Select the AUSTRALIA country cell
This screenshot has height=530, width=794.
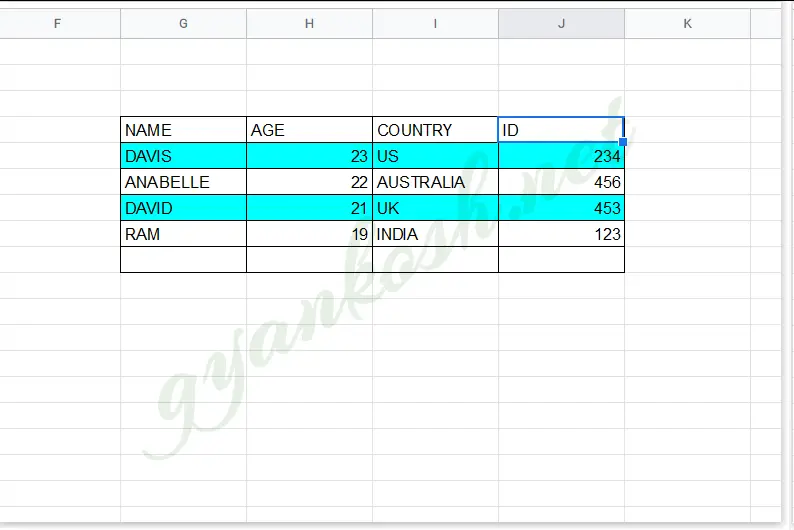click(435, 182)
